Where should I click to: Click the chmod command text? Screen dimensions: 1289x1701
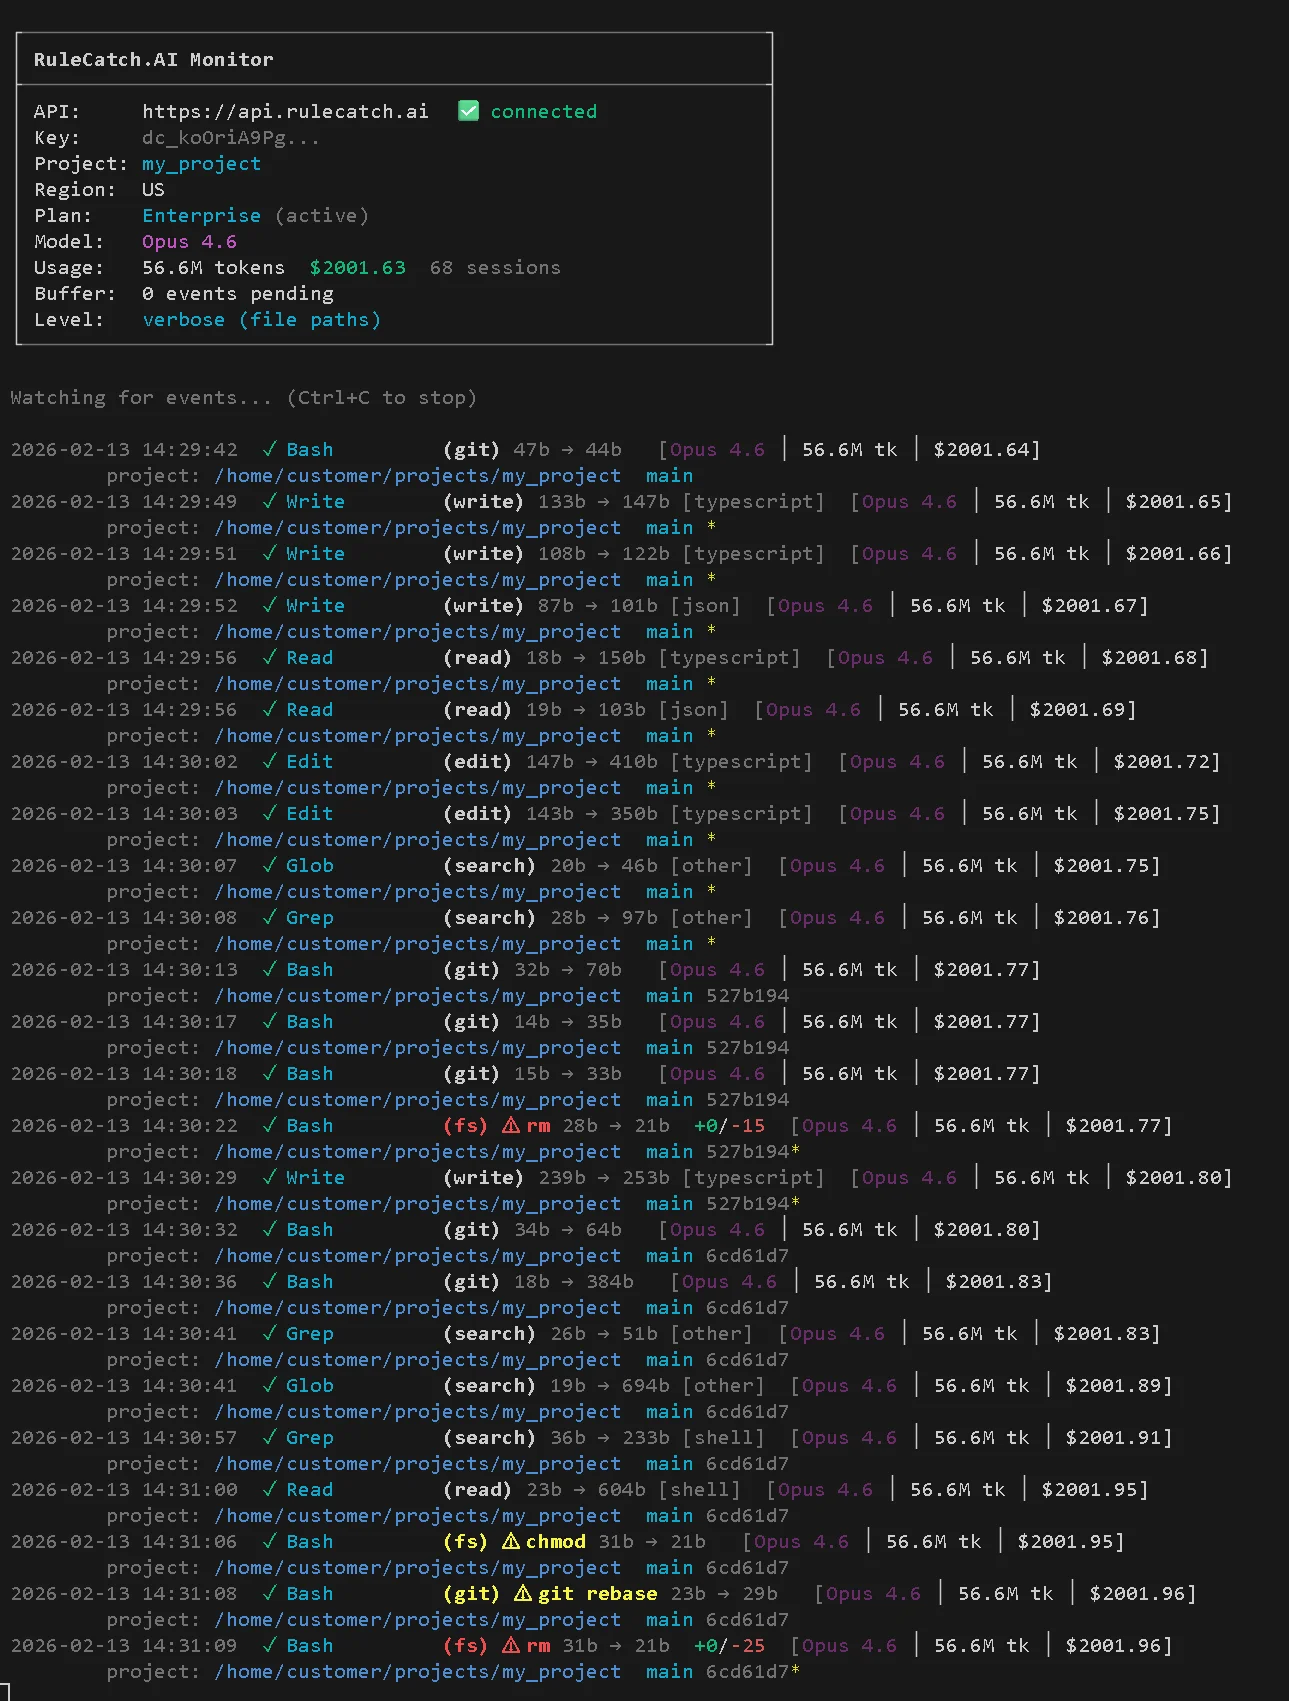[x=556, y=1541]
